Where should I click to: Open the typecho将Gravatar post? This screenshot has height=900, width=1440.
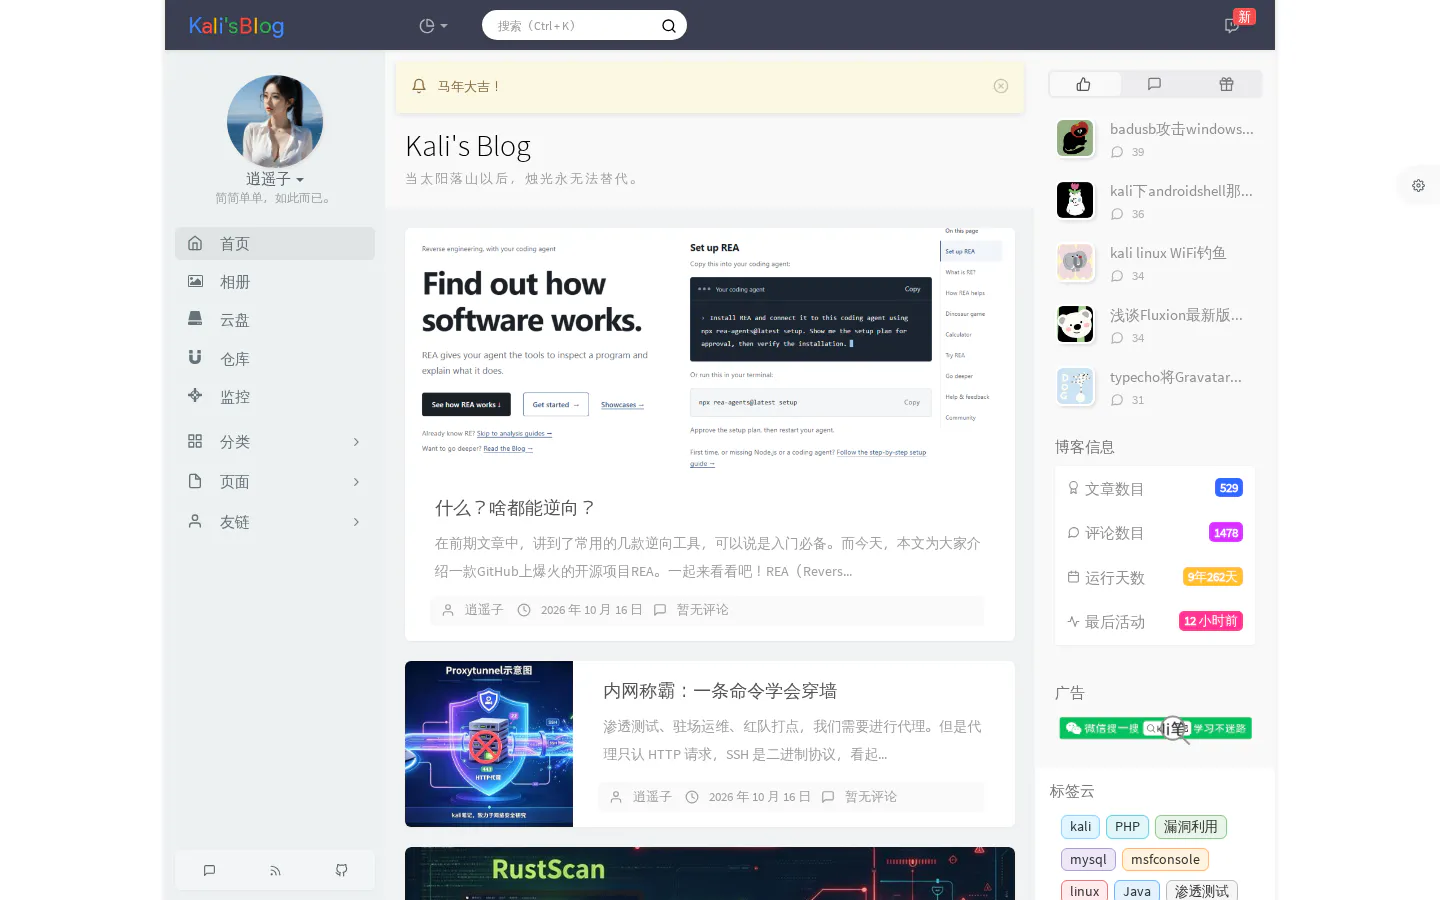click(1176, 377)
